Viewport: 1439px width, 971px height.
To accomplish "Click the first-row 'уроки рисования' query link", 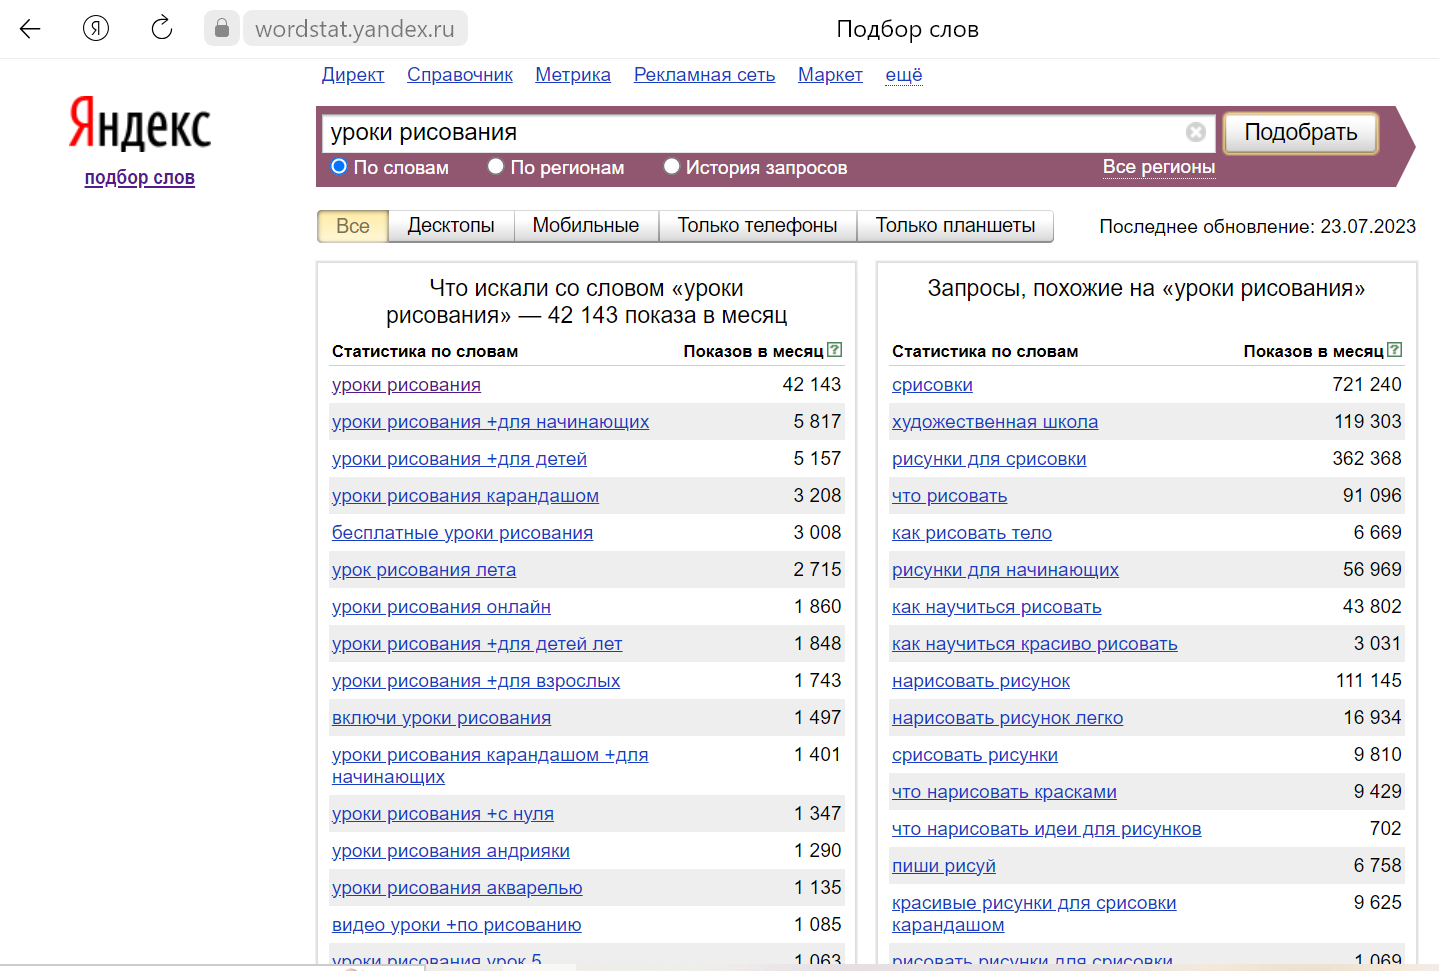I will click(x=406, y=385).
